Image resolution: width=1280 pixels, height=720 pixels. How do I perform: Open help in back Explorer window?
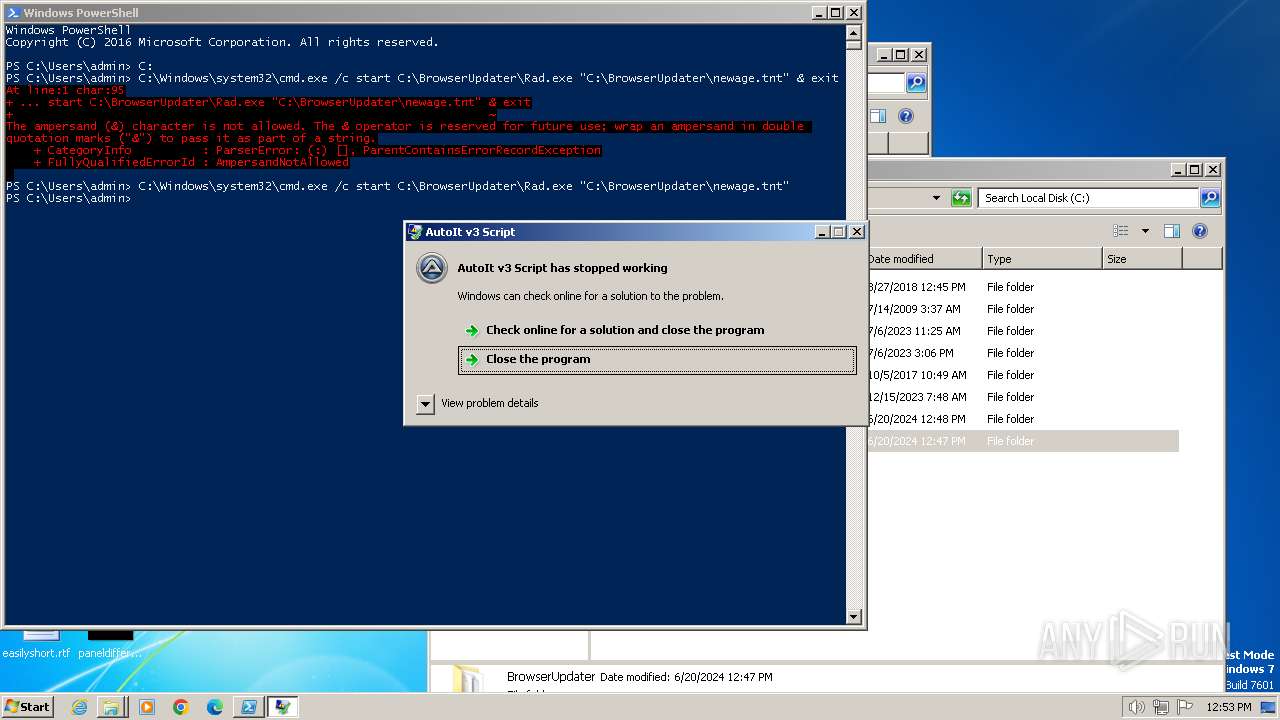pyautogui.click(x=905, y=116)
